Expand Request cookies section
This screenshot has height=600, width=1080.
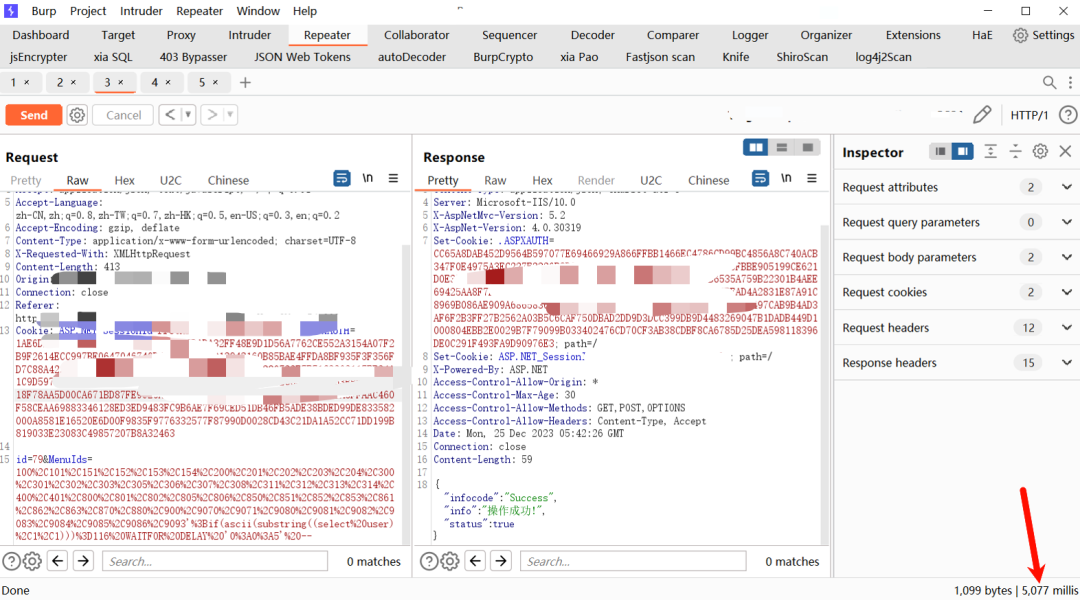click(x=1066, y=293)
